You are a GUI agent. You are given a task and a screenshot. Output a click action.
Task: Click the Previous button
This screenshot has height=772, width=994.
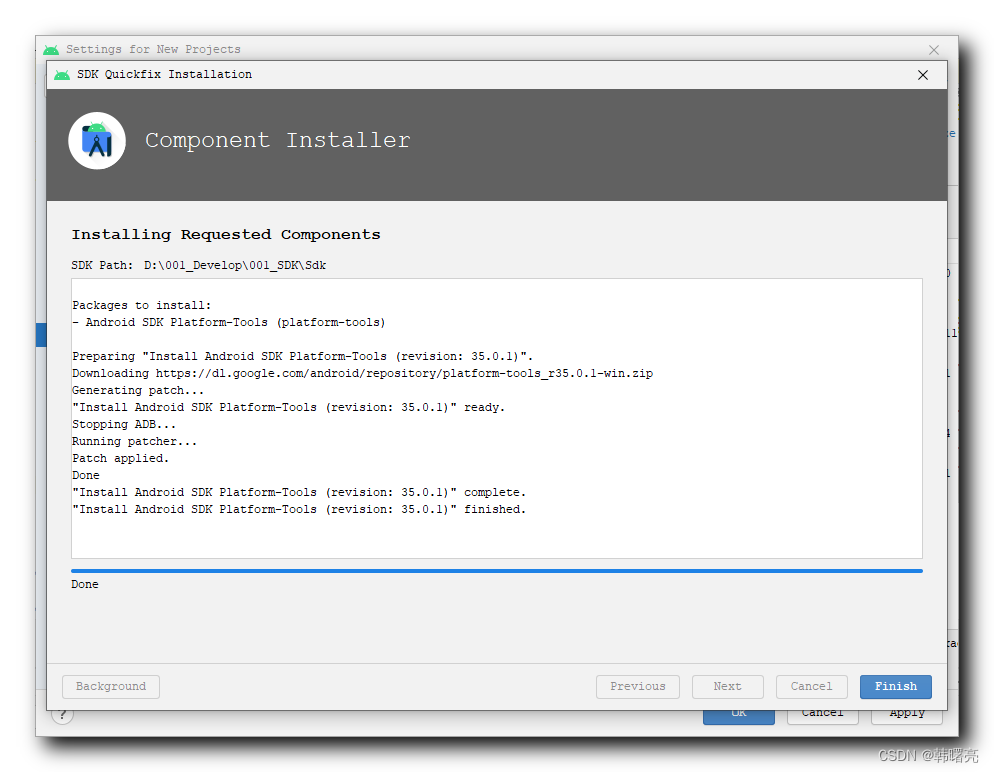(x=638, y=686)
